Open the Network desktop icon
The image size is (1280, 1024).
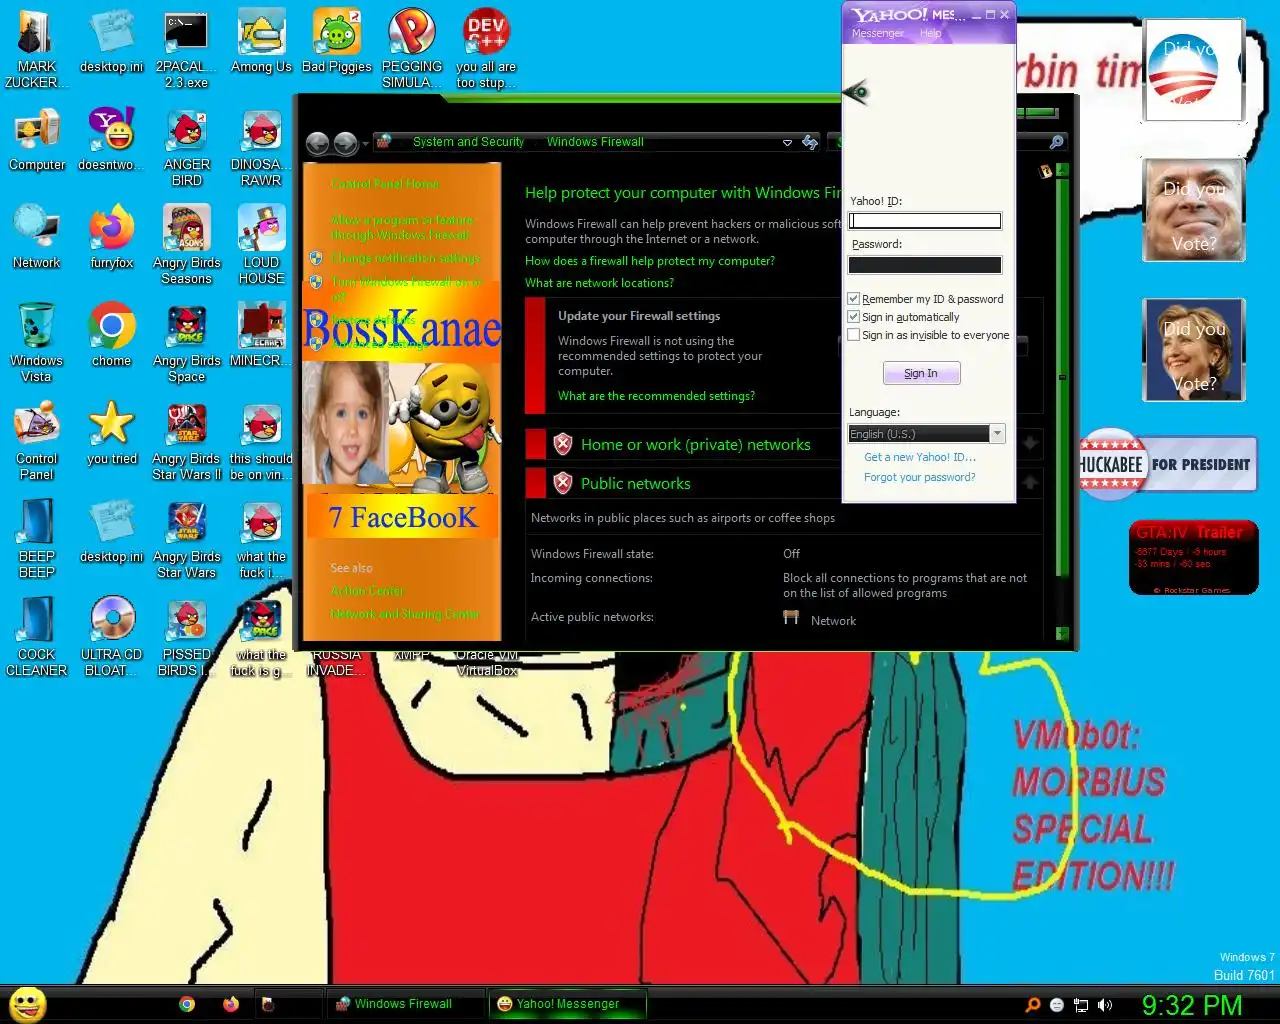click(x=36, y=238)
